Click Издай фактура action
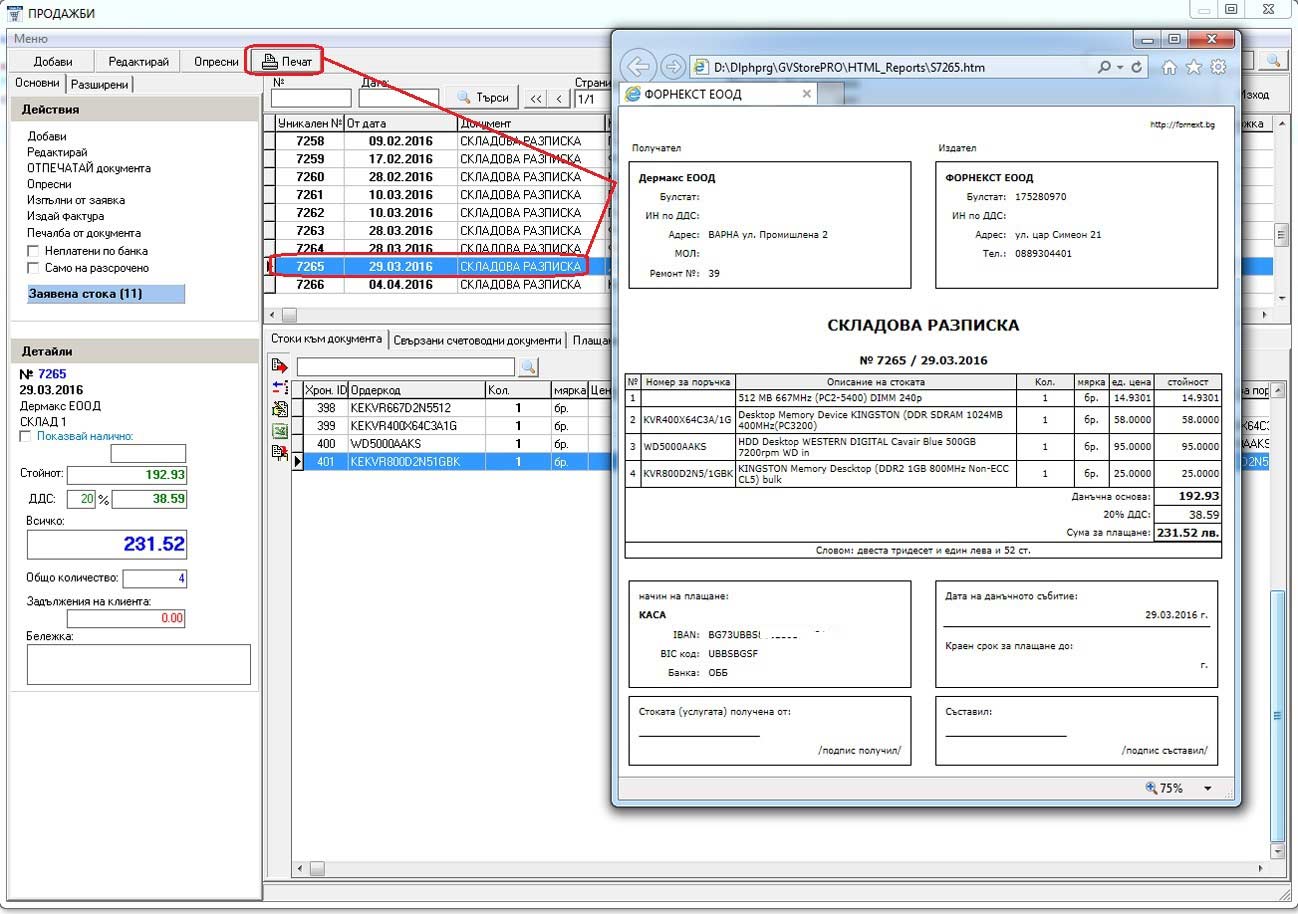 click(65, 216)
